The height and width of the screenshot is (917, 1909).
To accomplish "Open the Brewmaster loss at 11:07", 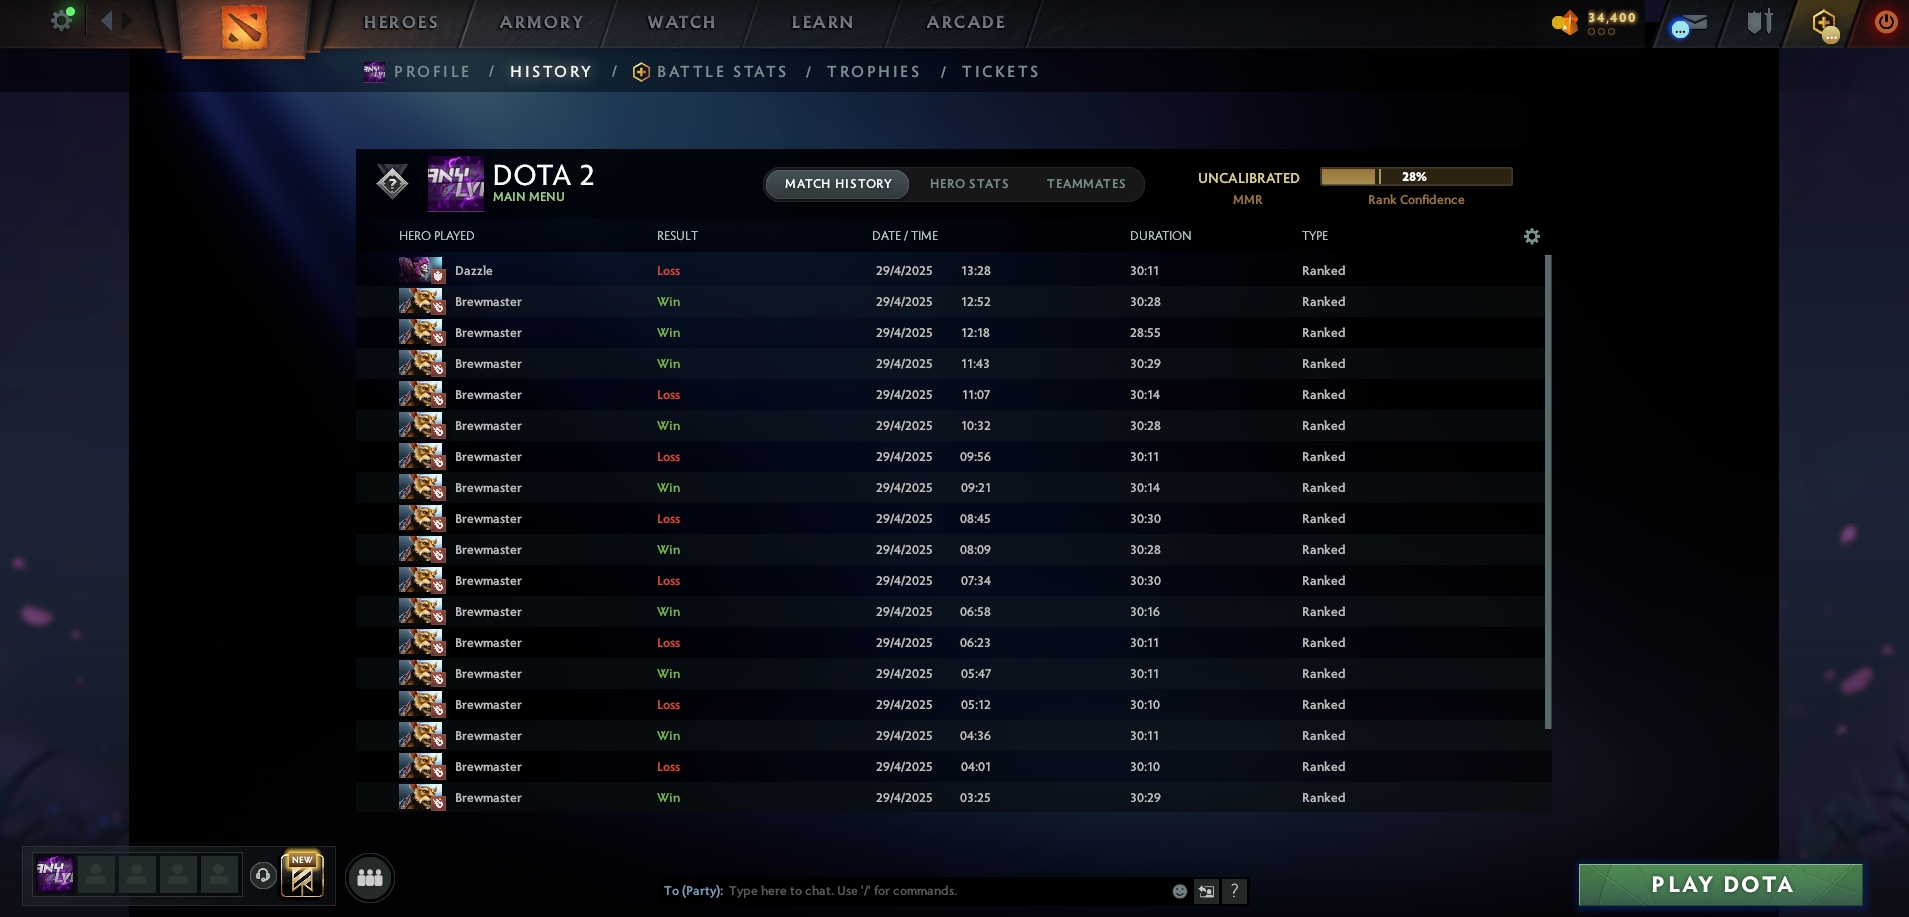I will (x=950, y=395).
